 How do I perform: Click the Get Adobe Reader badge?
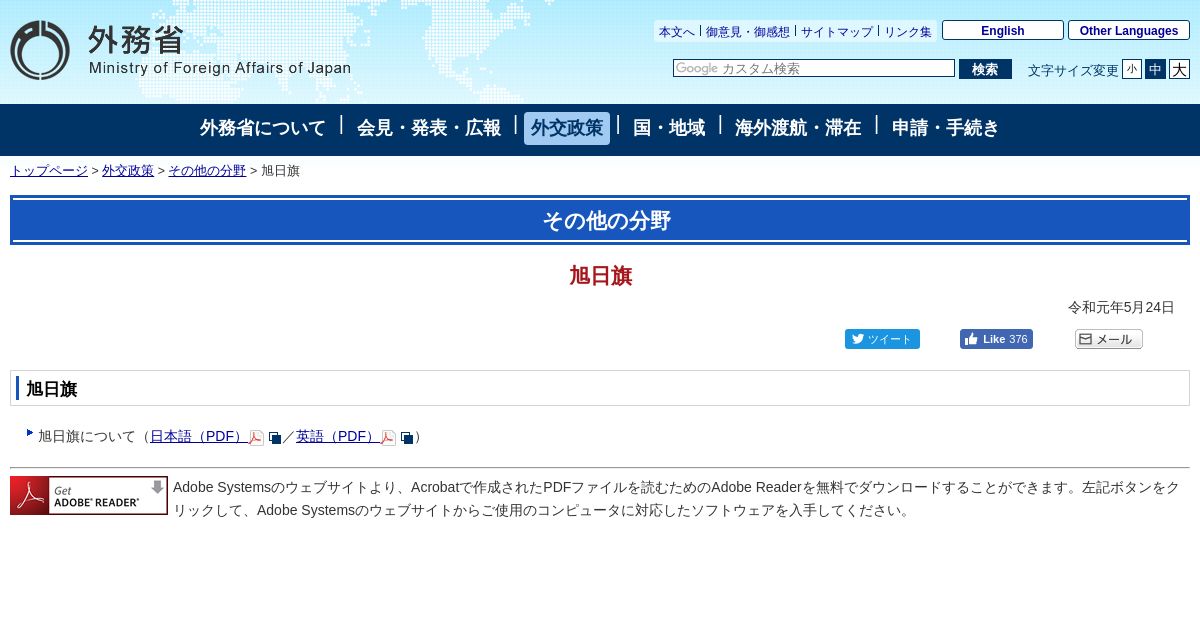89,496
